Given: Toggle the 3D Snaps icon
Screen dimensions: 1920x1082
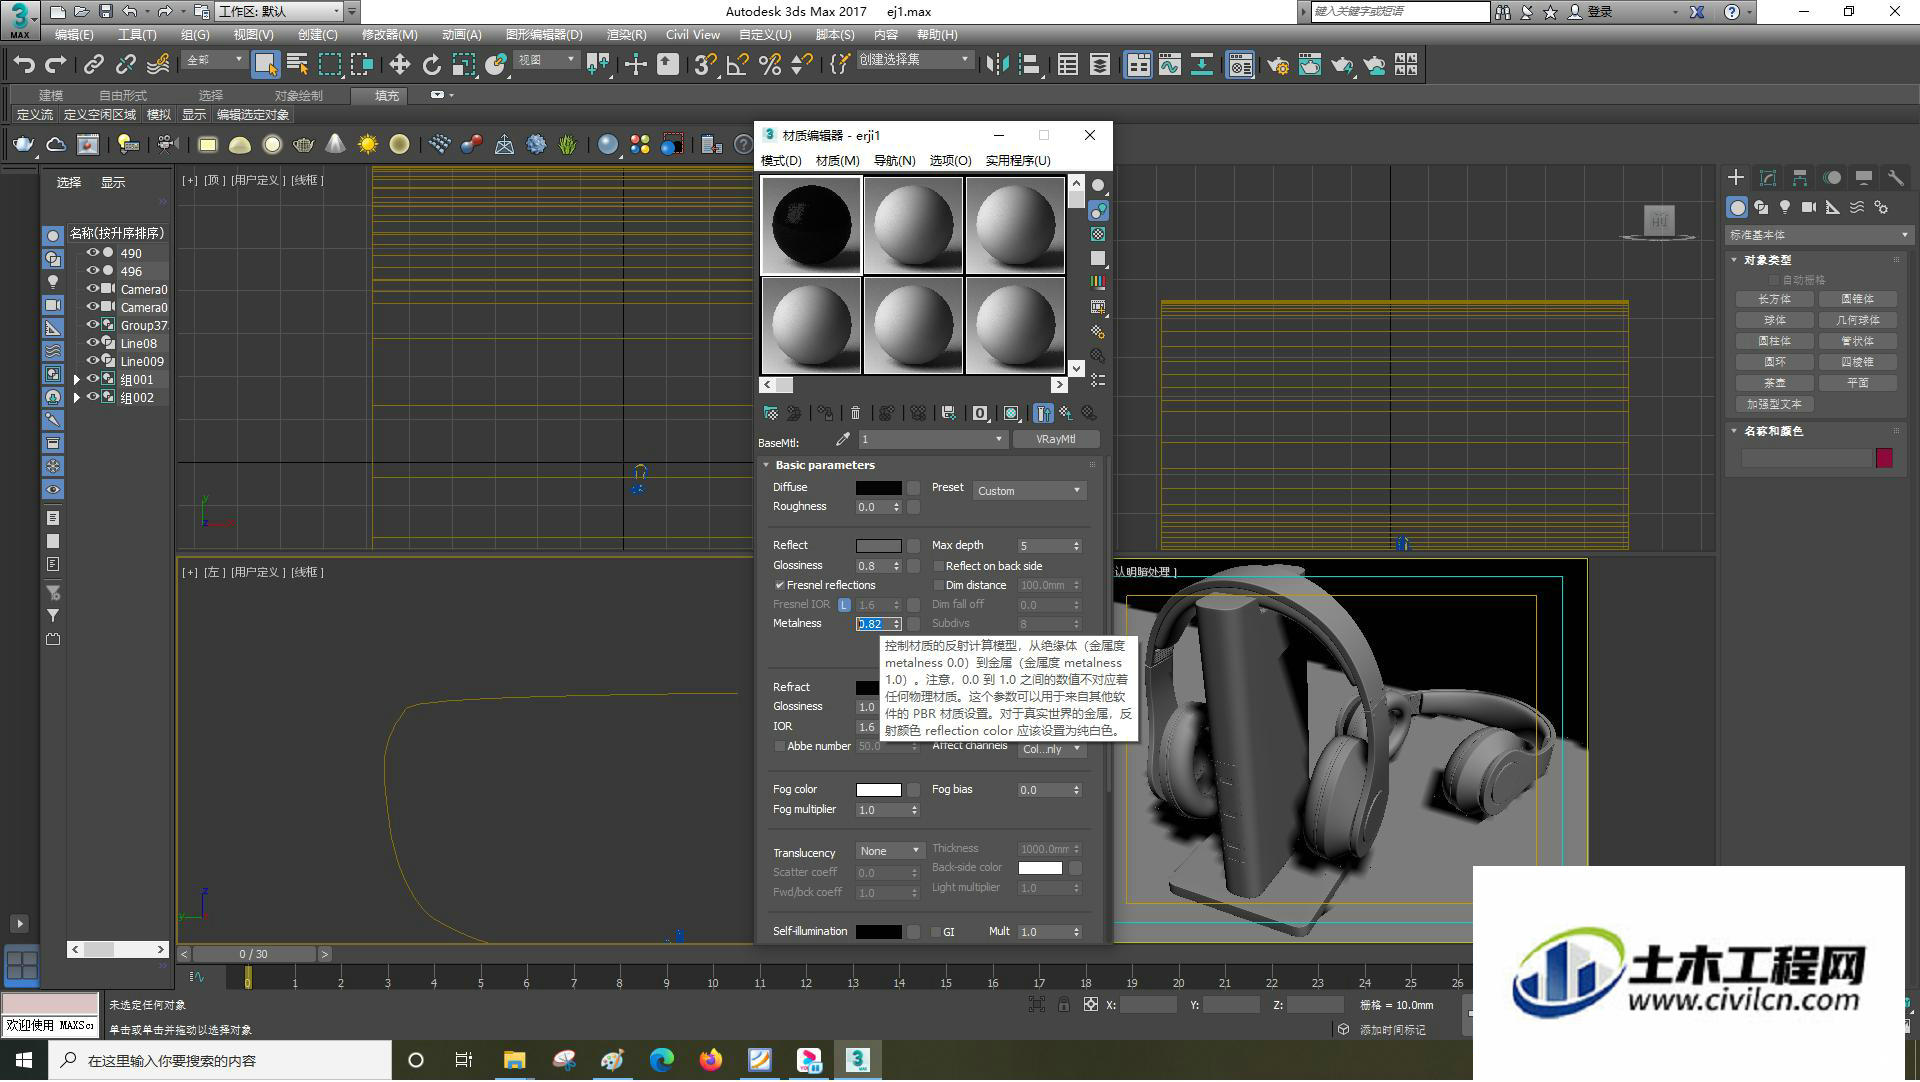Looking at the screenshot, I should [x=705, y=65].
